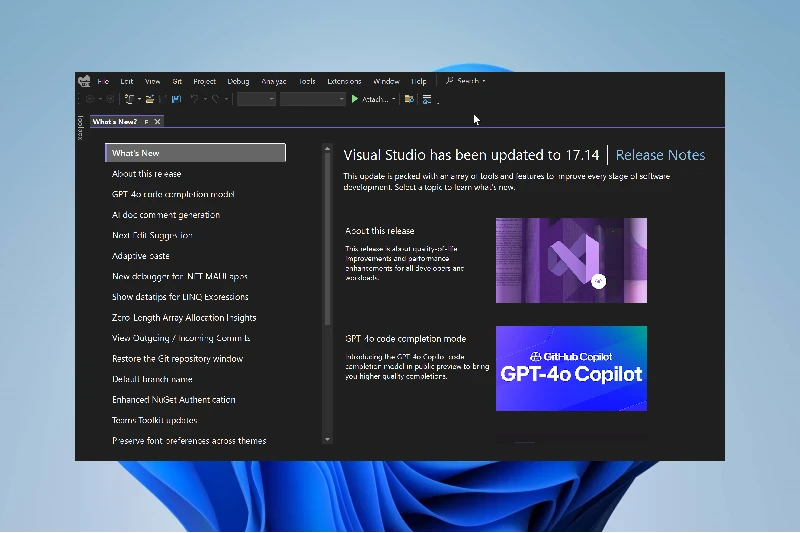
Task: Open the purple Visual Studio logo thumbnail
Action: click(571, 260)
